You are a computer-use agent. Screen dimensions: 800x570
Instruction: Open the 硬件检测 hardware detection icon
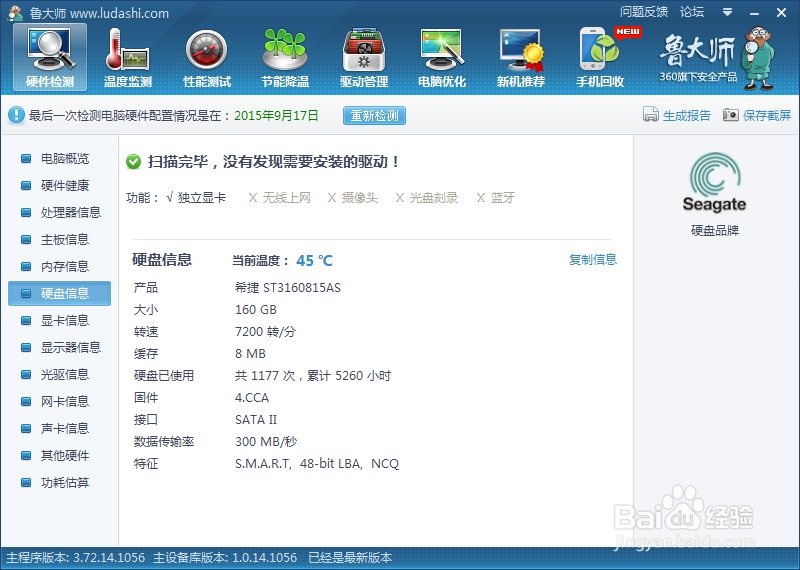pos(50,57)
